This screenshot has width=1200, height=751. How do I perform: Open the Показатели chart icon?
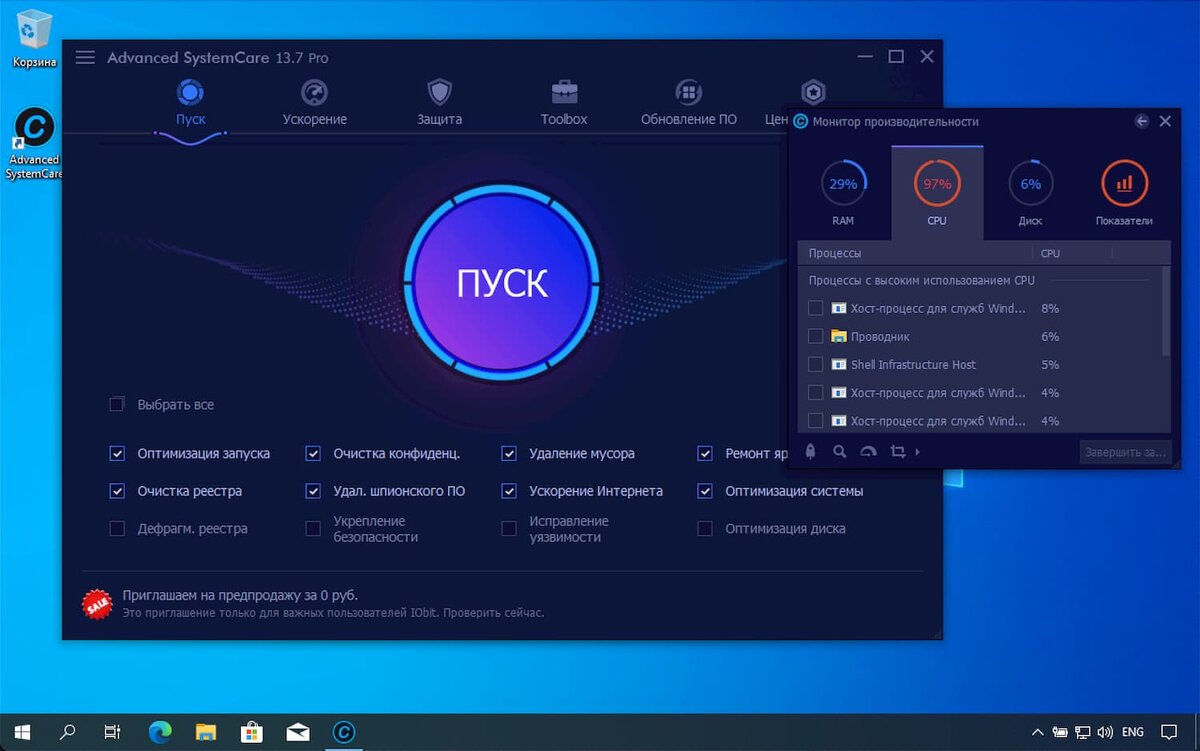coord(1124,184)
